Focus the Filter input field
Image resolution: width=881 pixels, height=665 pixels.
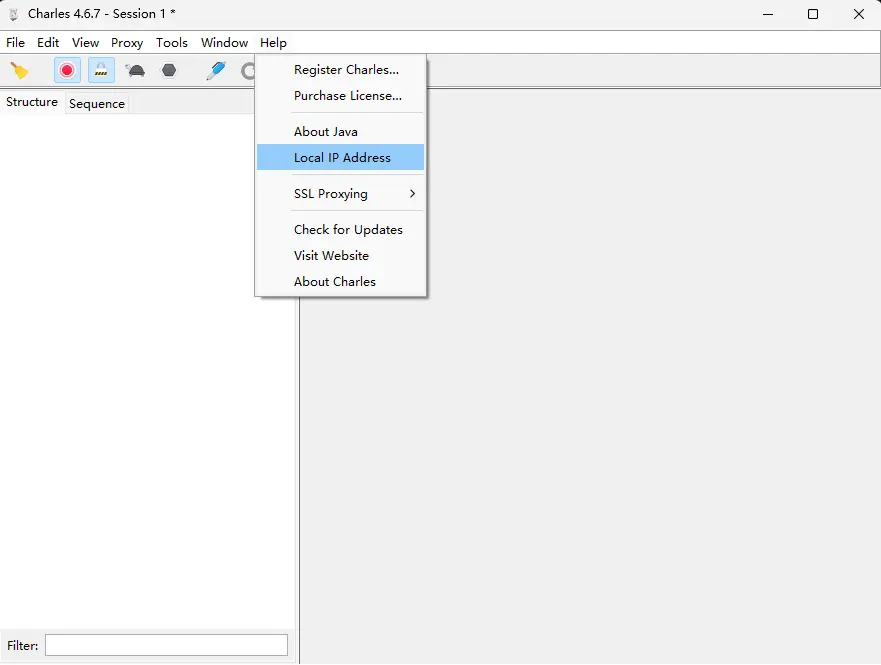(166, 645)
